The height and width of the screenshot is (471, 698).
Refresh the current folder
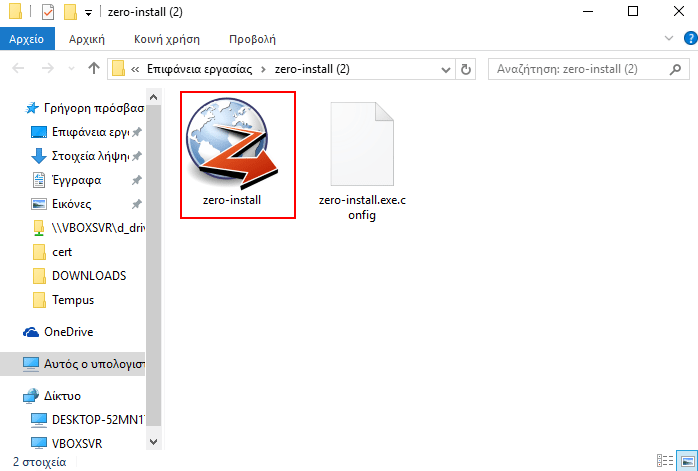point(466,69)
